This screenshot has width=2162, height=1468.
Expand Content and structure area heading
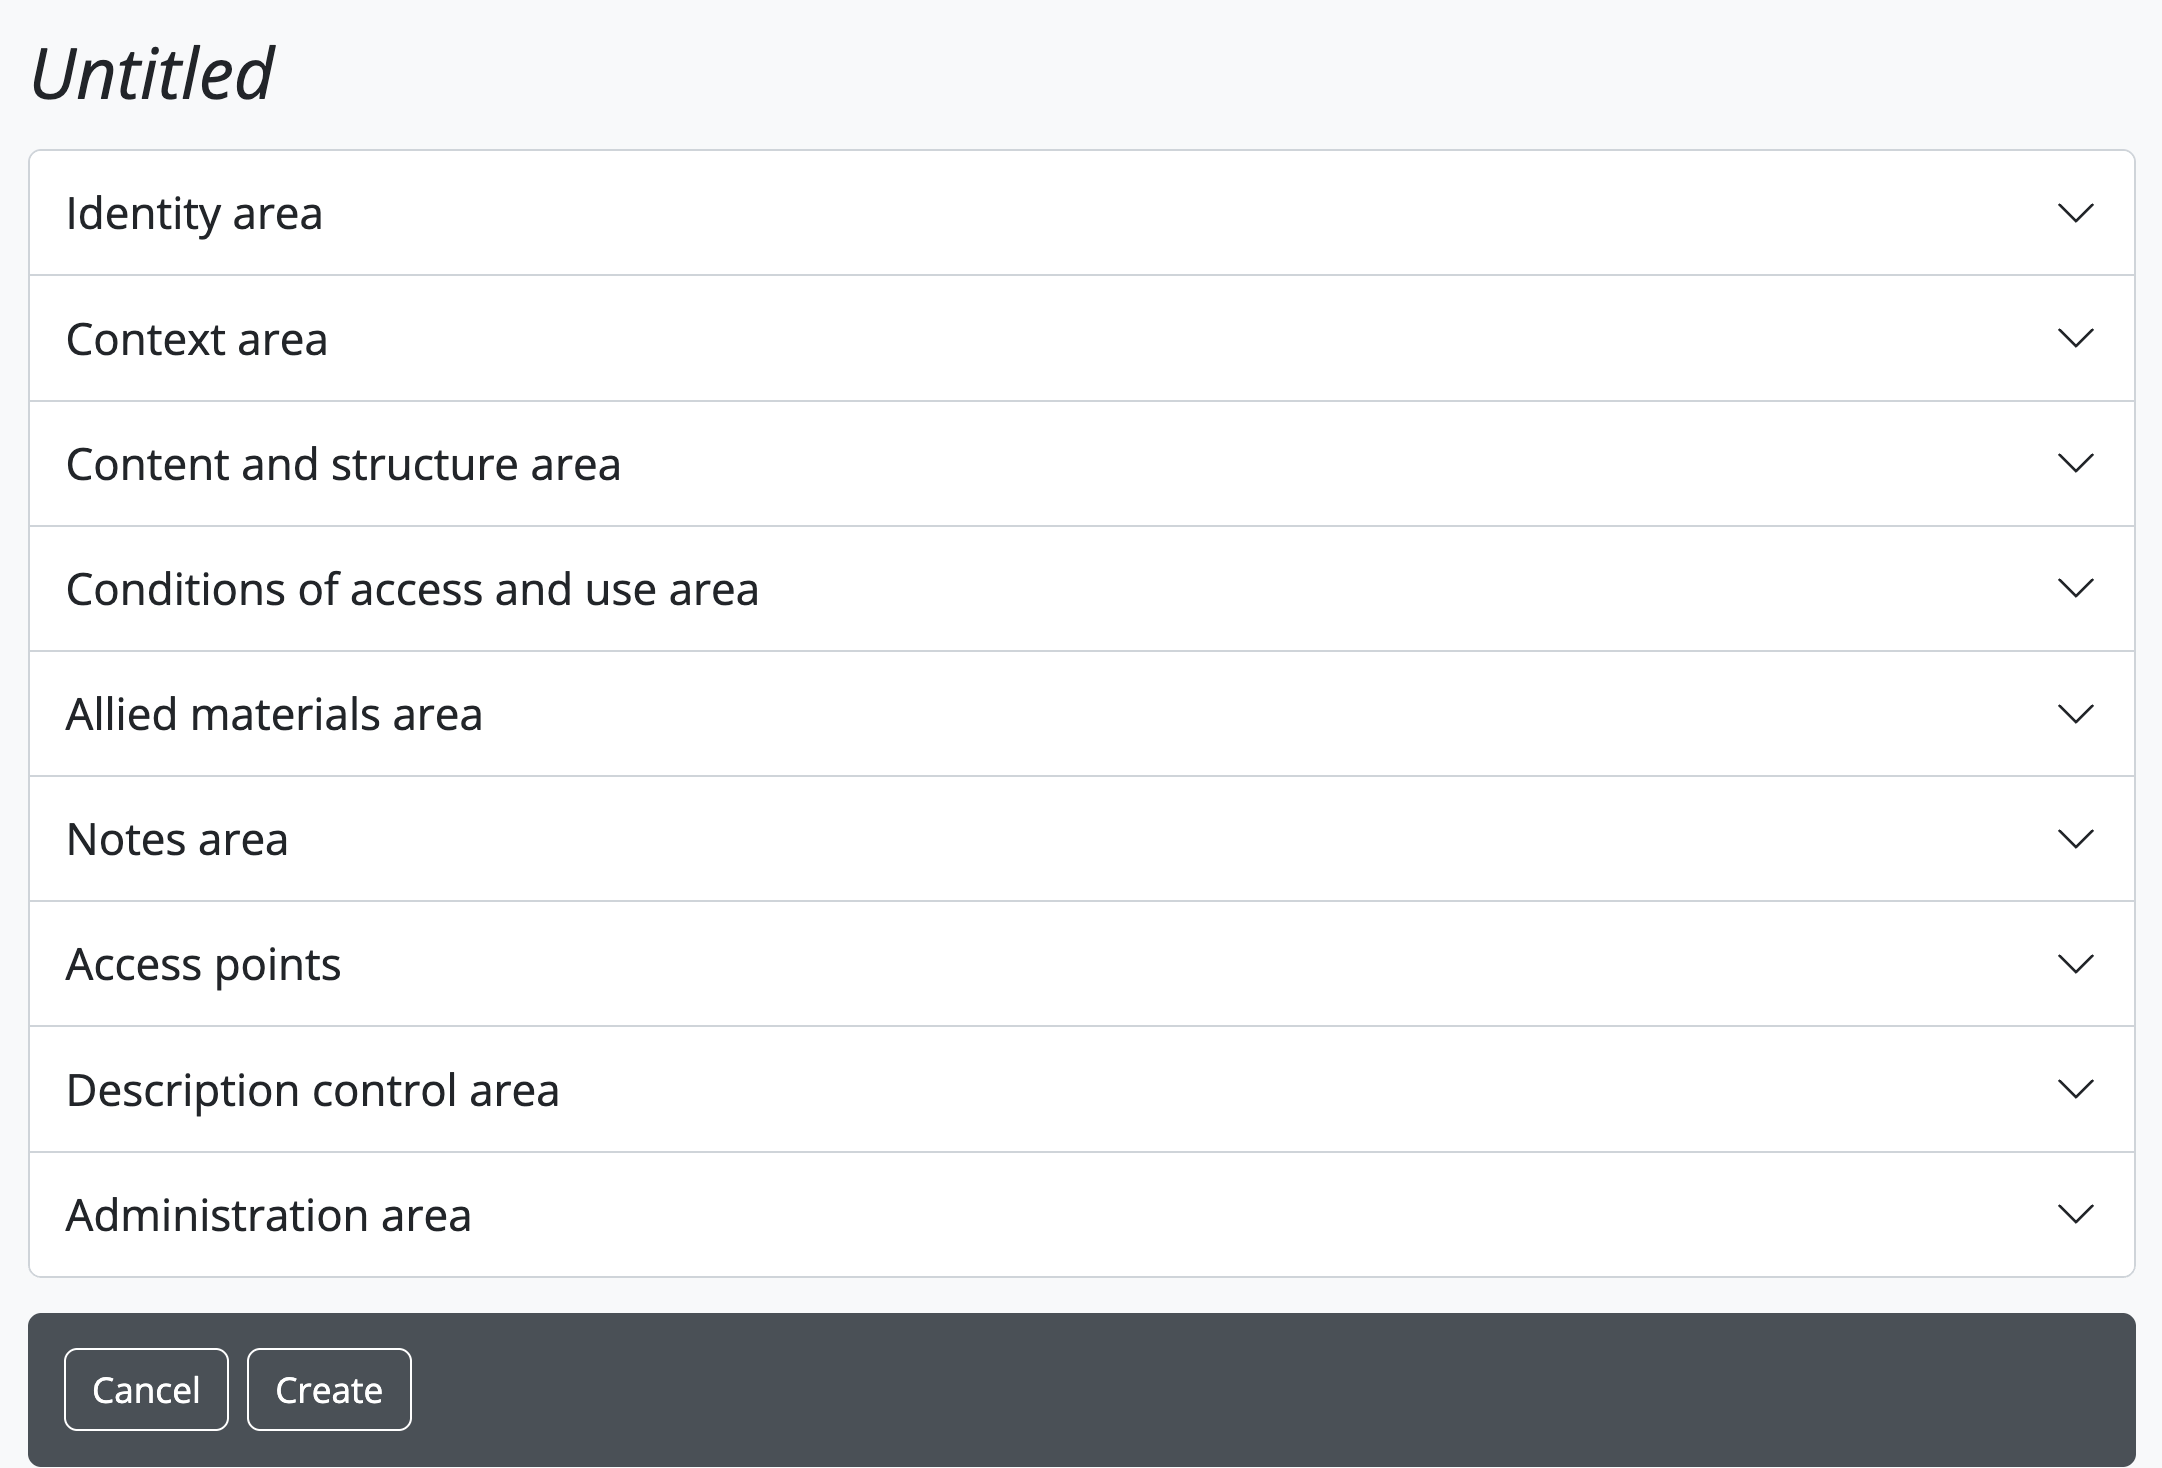click(x=343, y=464)
